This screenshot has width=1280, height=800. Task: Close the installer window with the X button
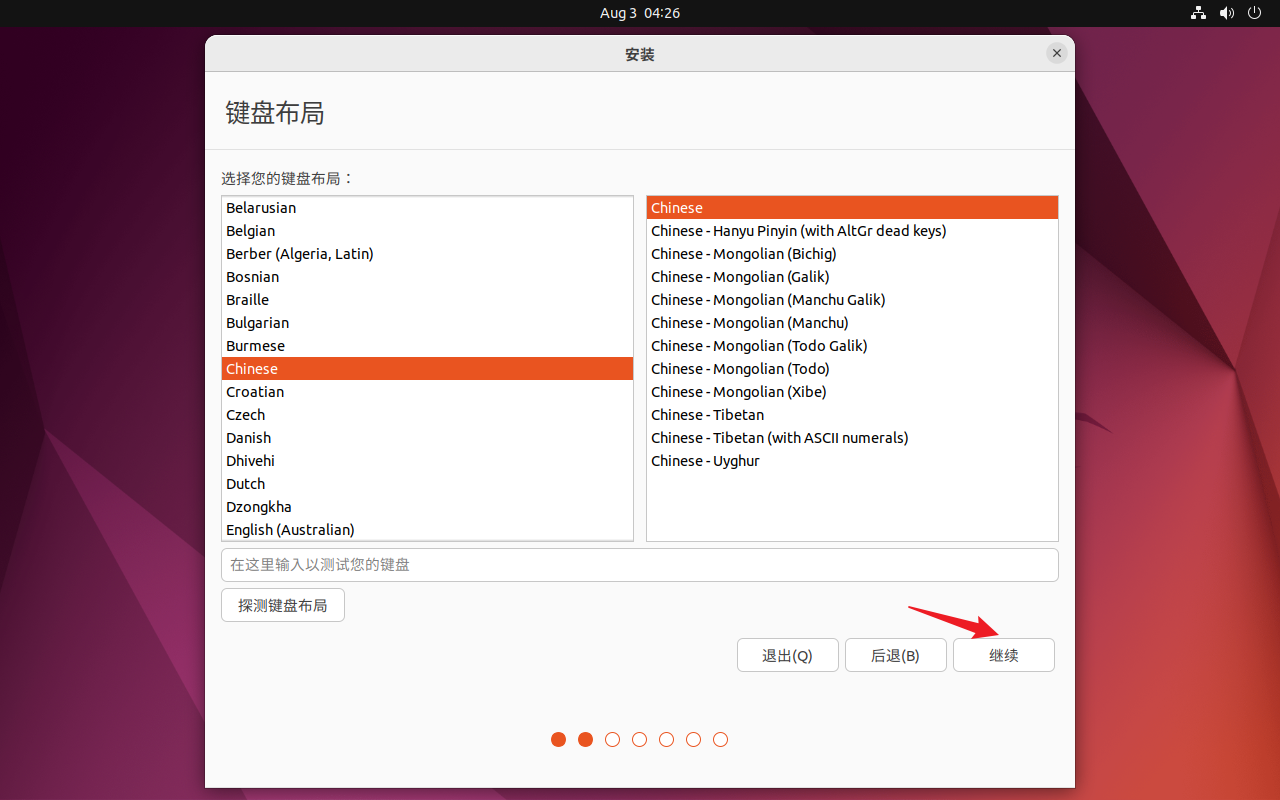[x=1056, y=54]
